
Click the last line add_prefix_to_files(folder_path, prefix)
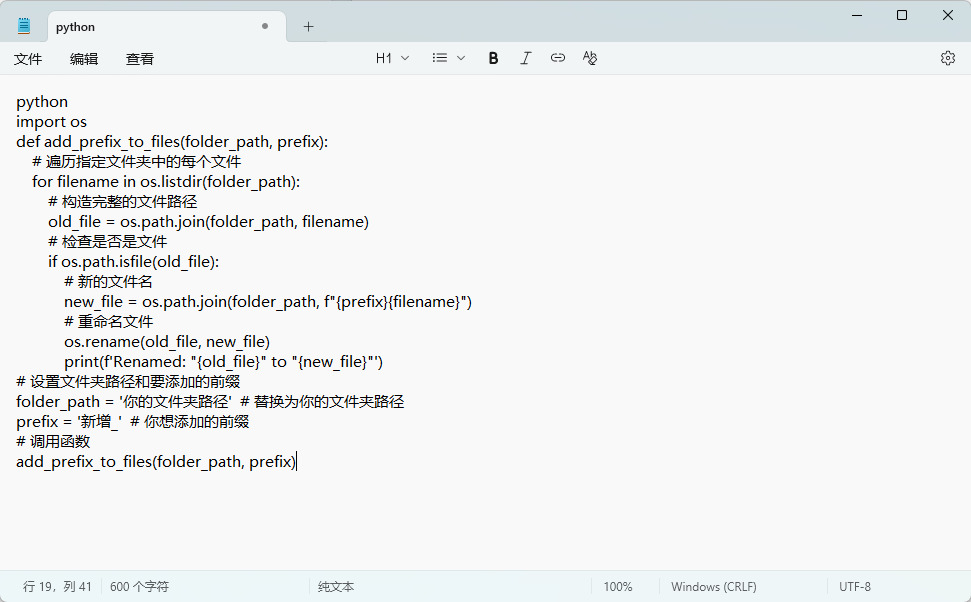pyautogui.click(x=156, y=462)
